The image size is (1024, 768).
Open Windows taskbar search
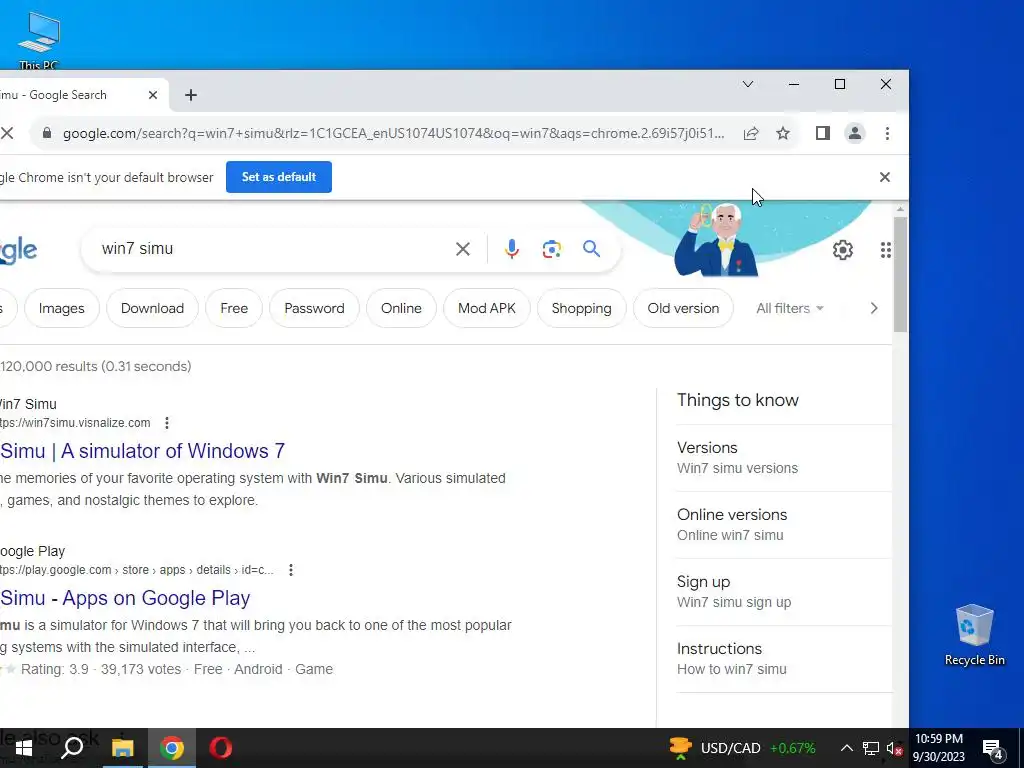[x=72, y=748]
